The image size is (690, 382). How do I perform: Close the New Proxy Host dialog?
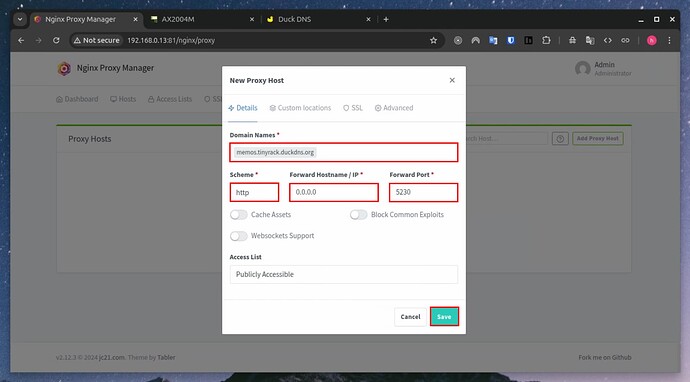[452, 80]
